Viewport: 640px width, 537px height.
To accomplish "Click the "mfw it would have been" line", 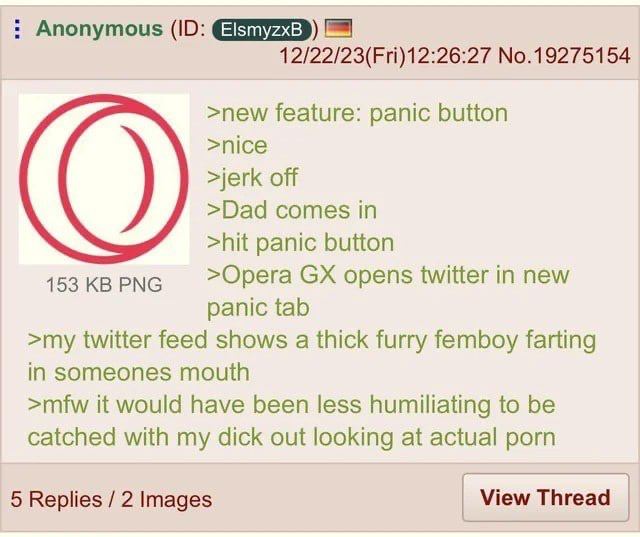I will [x=291, y=405].
